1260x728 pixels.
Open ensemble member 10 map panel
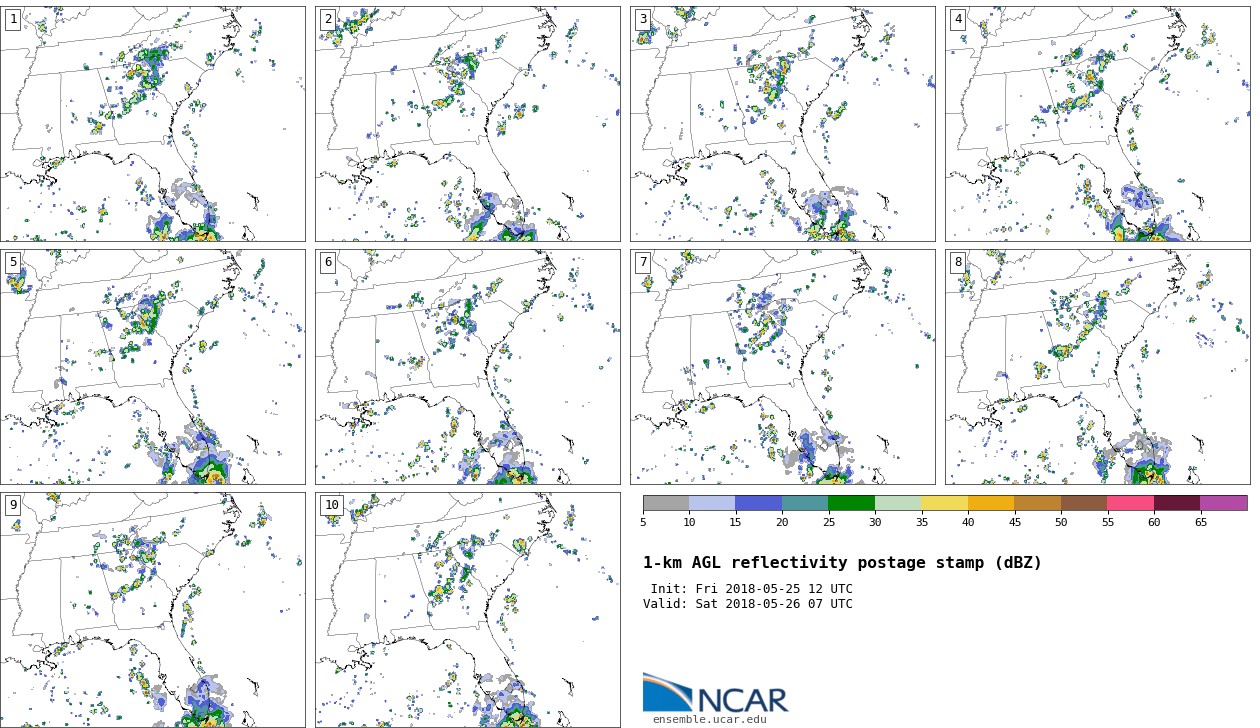(x=468, y=610)
